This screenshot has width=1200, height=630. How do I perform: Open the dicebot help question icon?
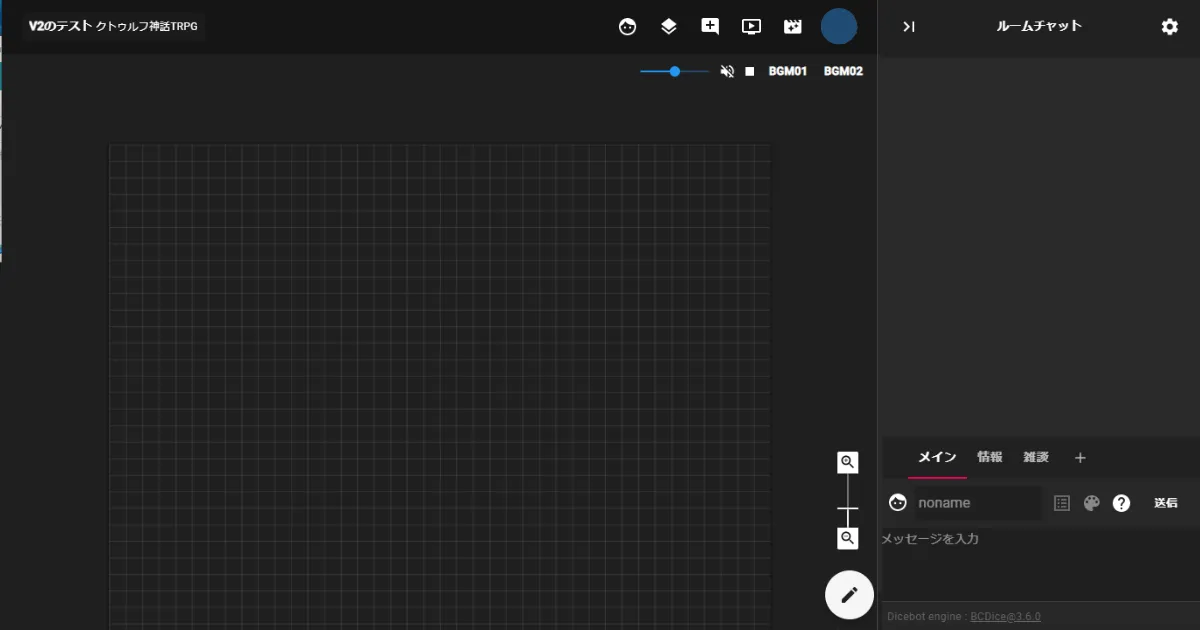point(1122,503)
